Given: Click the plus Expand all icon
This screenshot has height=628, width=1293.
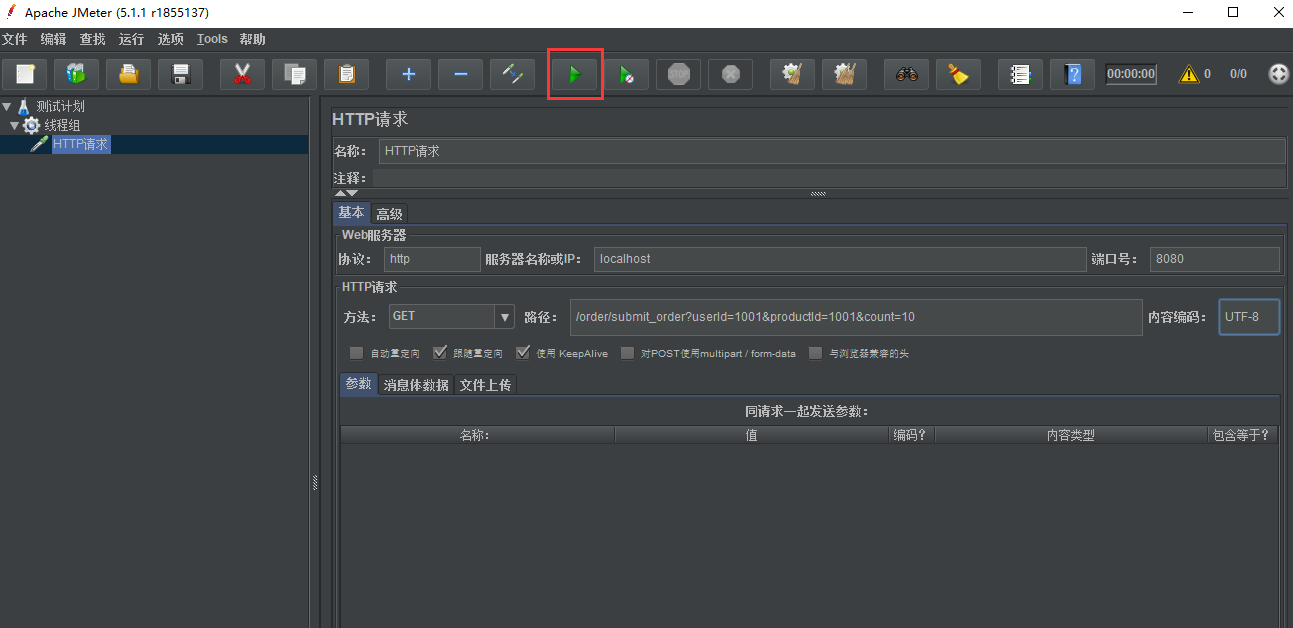Looking at the screenshot, I should (x=408, y=75).
